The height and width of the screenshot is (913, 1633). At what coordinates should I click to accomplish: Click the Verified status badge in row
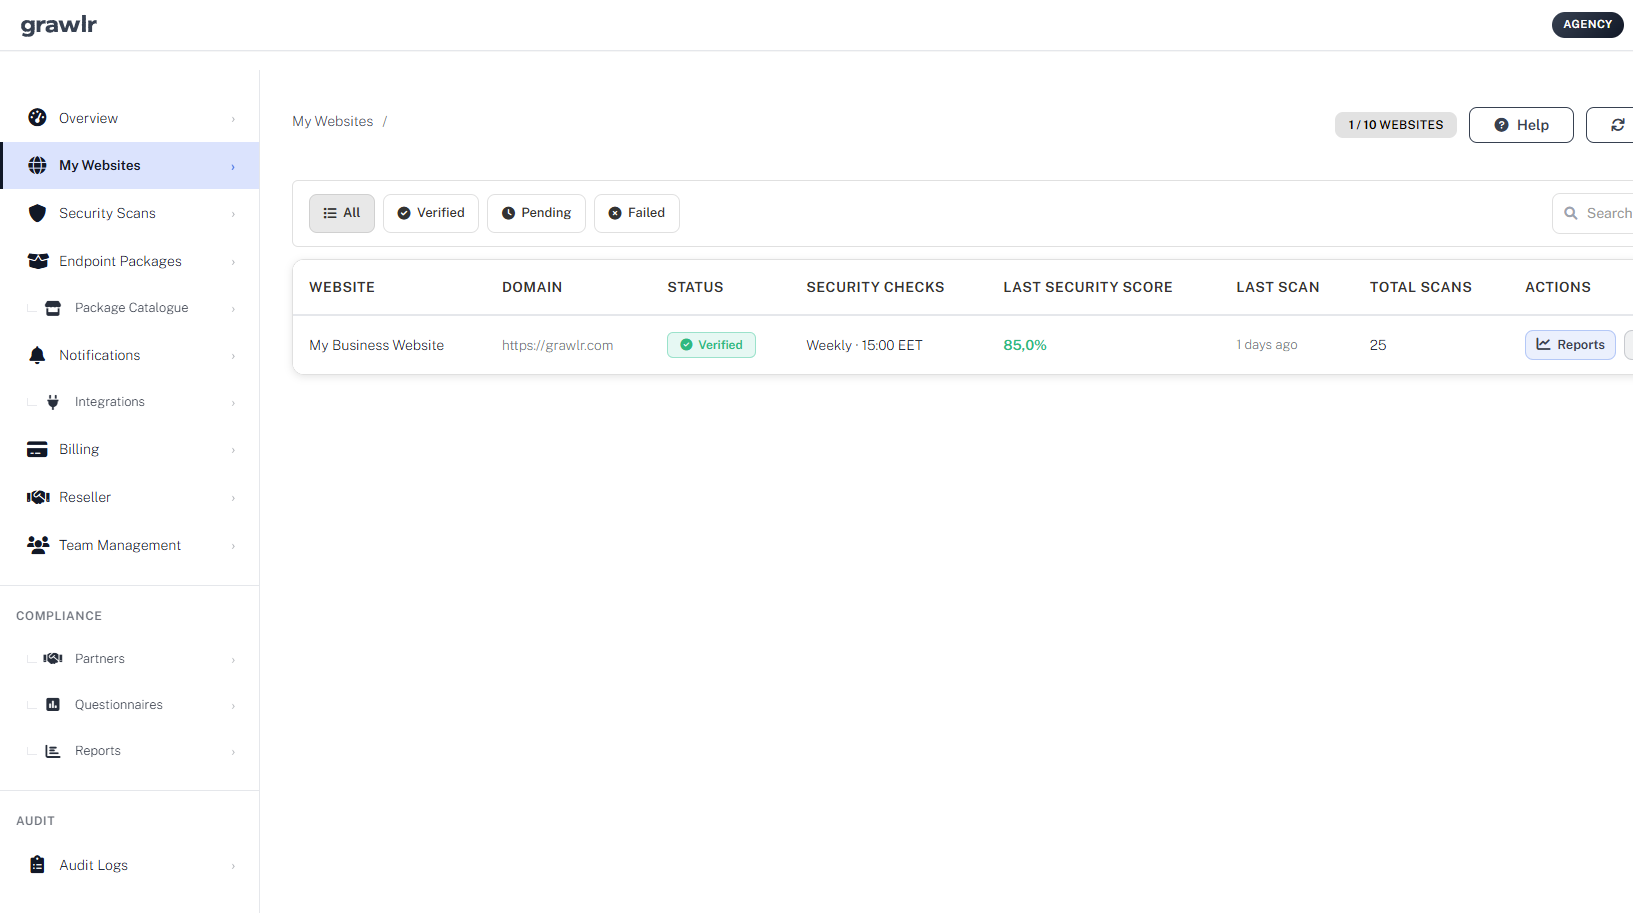(711, 345)
